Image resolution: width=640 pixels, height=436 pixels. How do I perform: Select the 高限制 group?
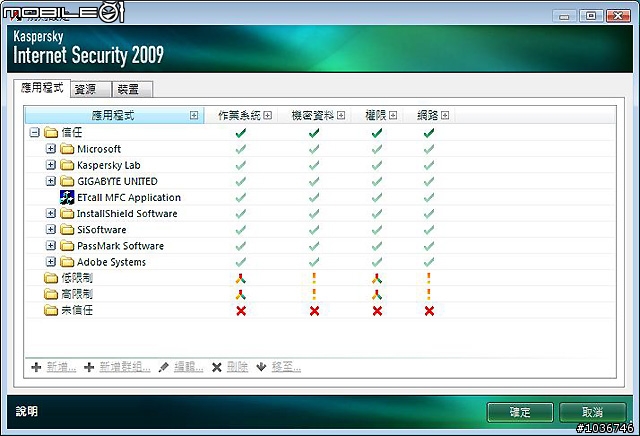pyautogui.click(x=77, y=294)
